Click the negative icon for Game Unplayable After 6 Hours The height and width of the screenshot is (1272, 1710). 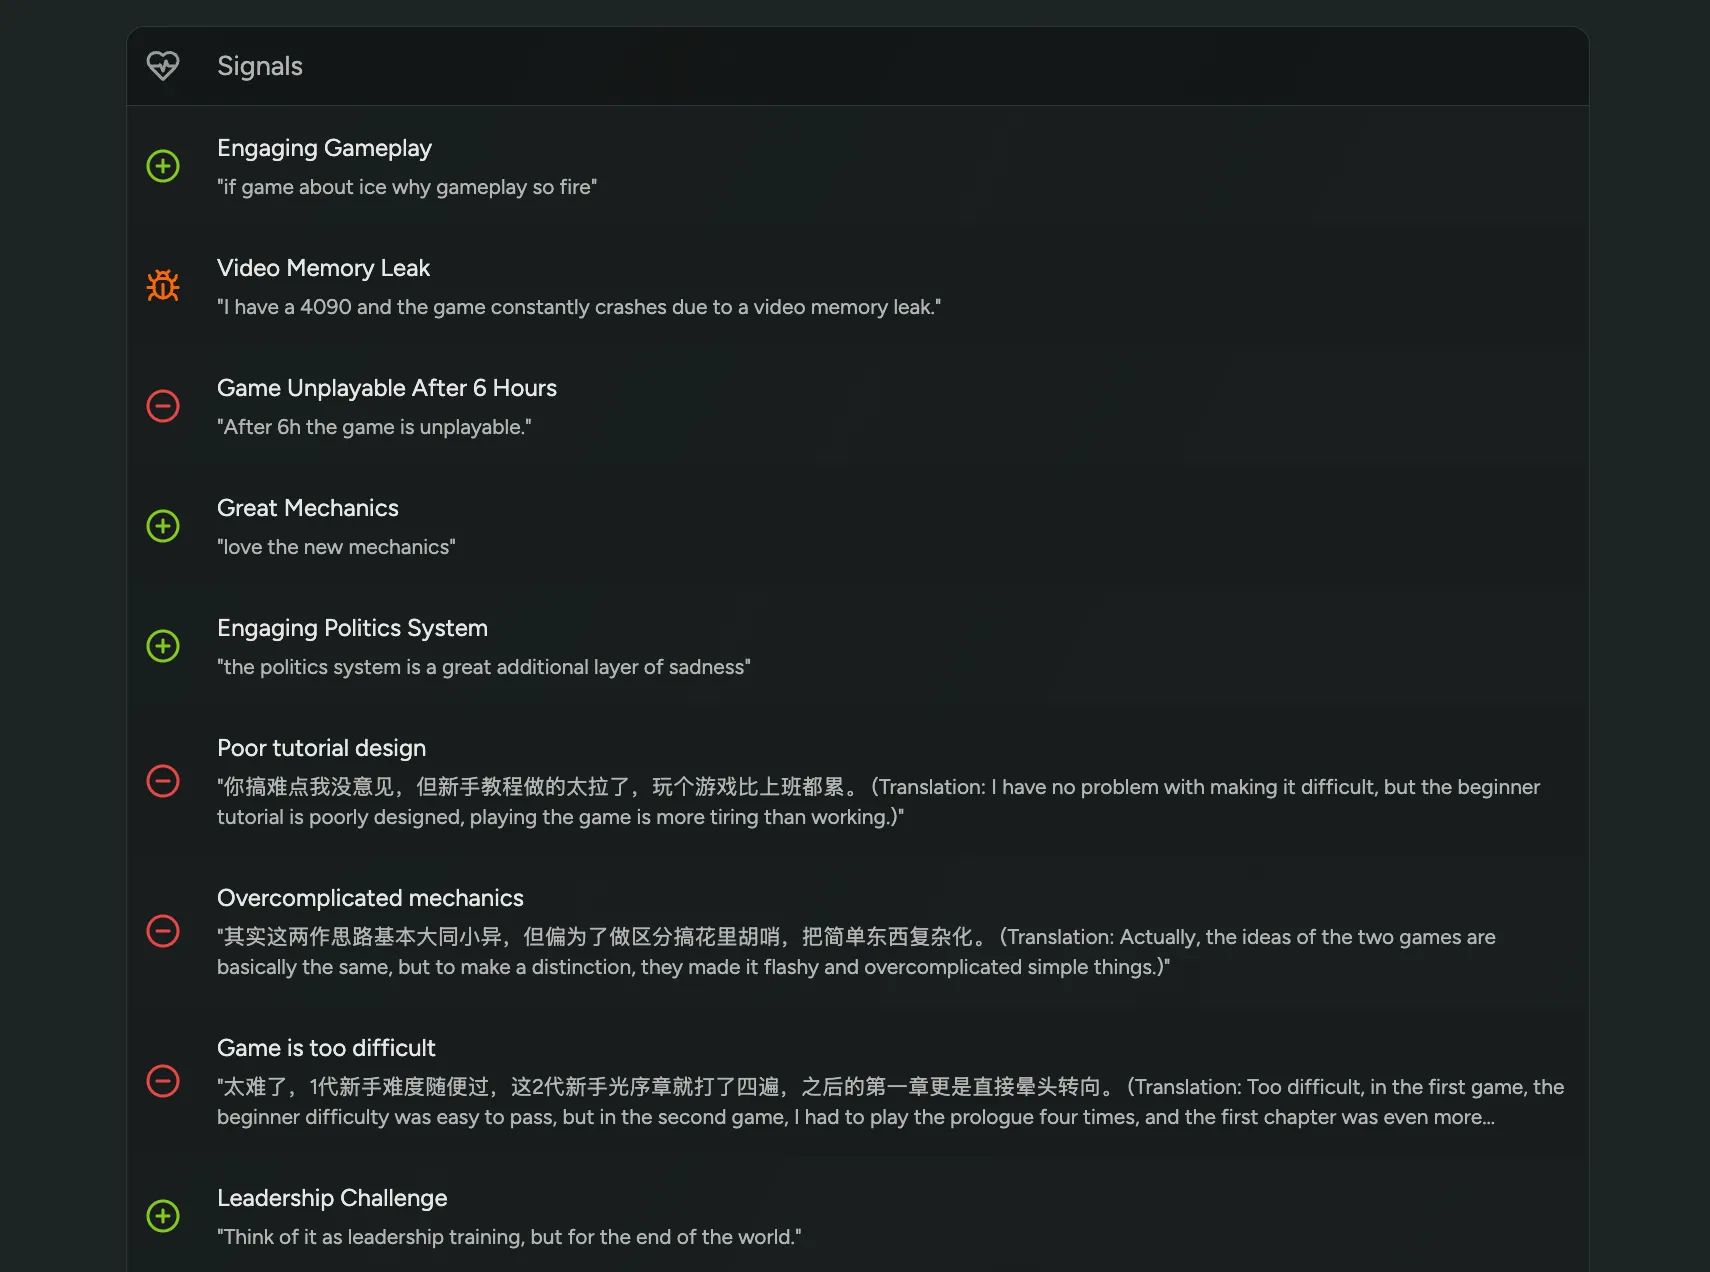point(163,406)
